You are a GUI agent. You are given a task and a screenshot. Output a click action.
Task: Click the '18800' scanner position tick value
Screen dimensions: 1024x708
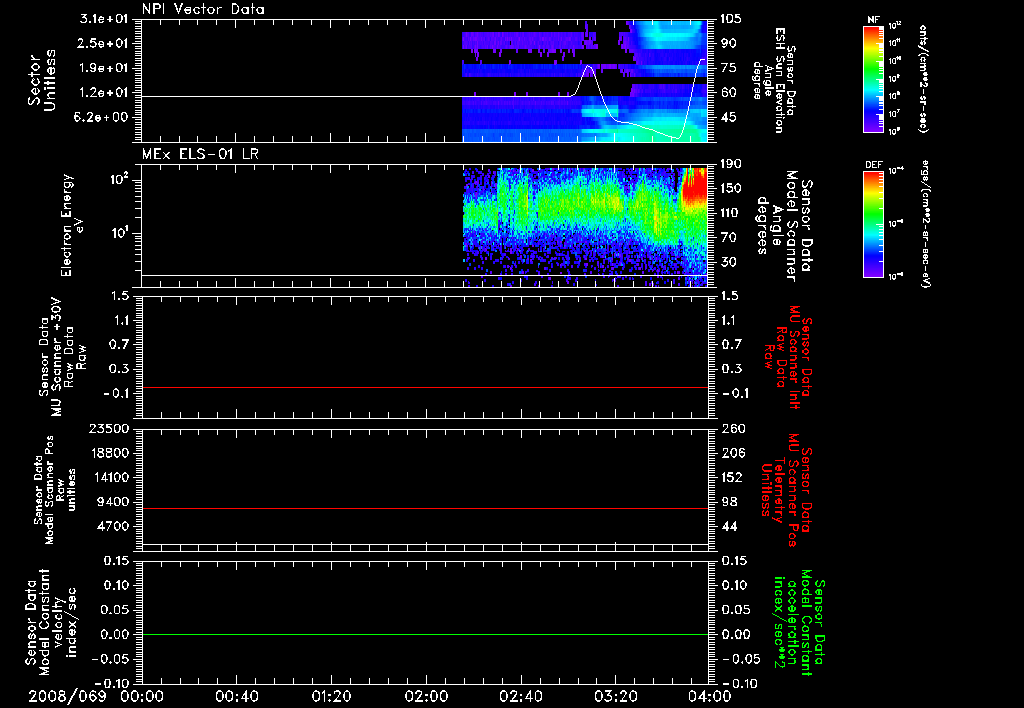click(x=109, y=453)
